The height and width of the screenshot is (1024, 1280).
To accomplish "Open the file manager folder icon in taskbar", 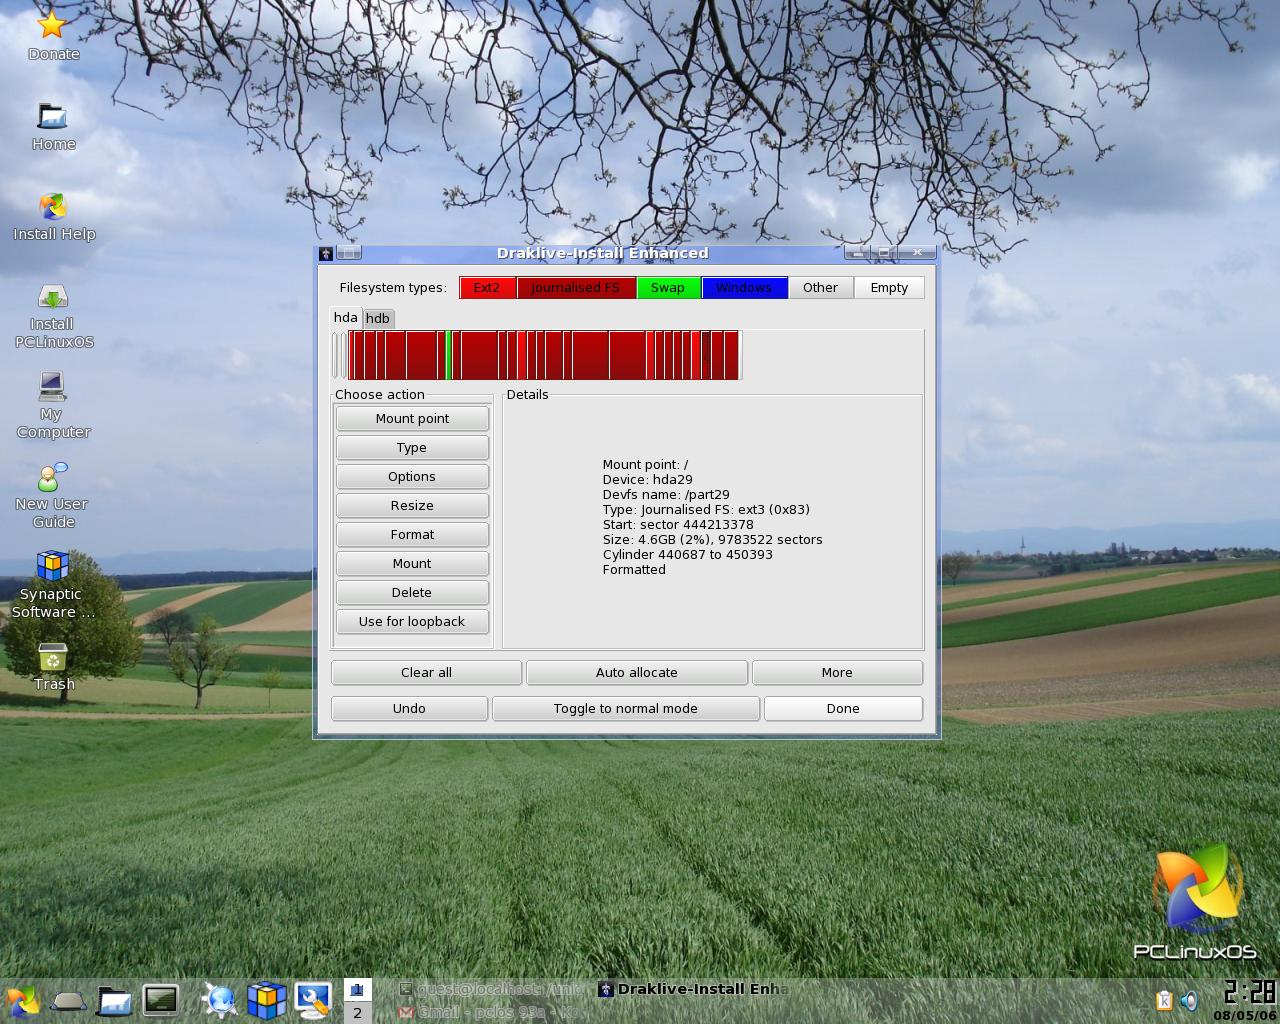I will pyautogui.click(x=114, y=1001).
